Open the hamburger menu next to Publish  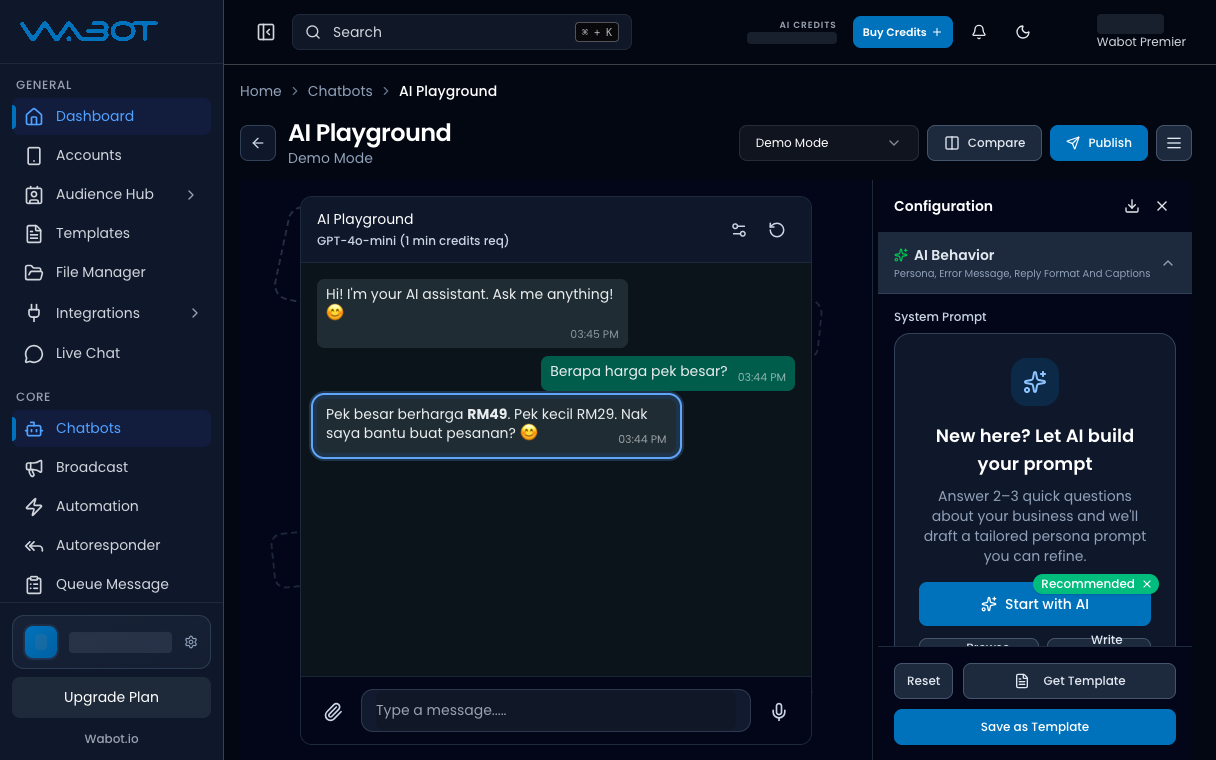[x=1174, y=143]
